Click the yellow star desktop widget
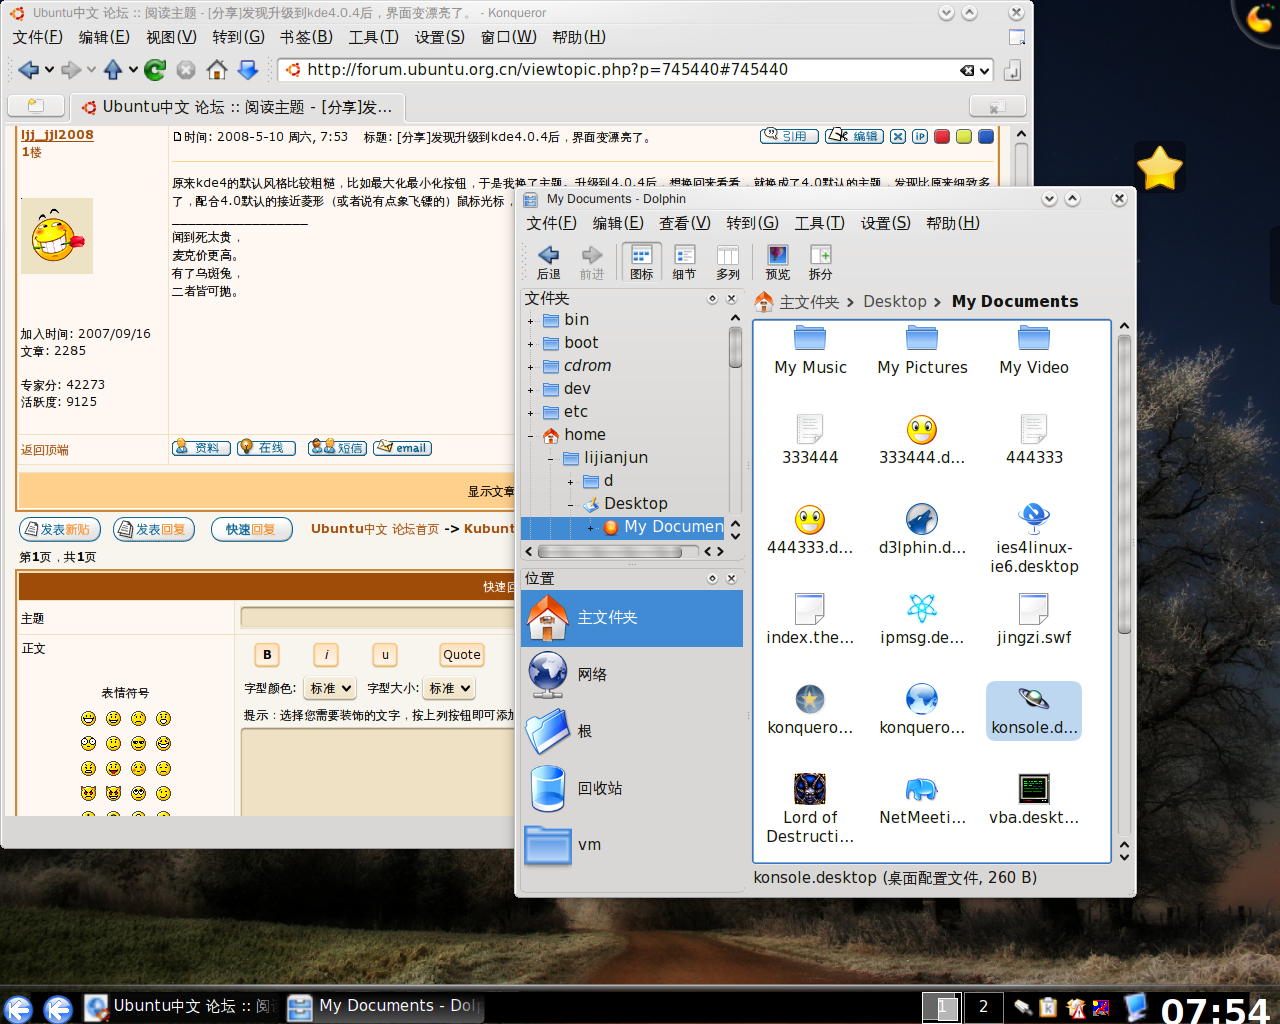 tap(1160, 168)
